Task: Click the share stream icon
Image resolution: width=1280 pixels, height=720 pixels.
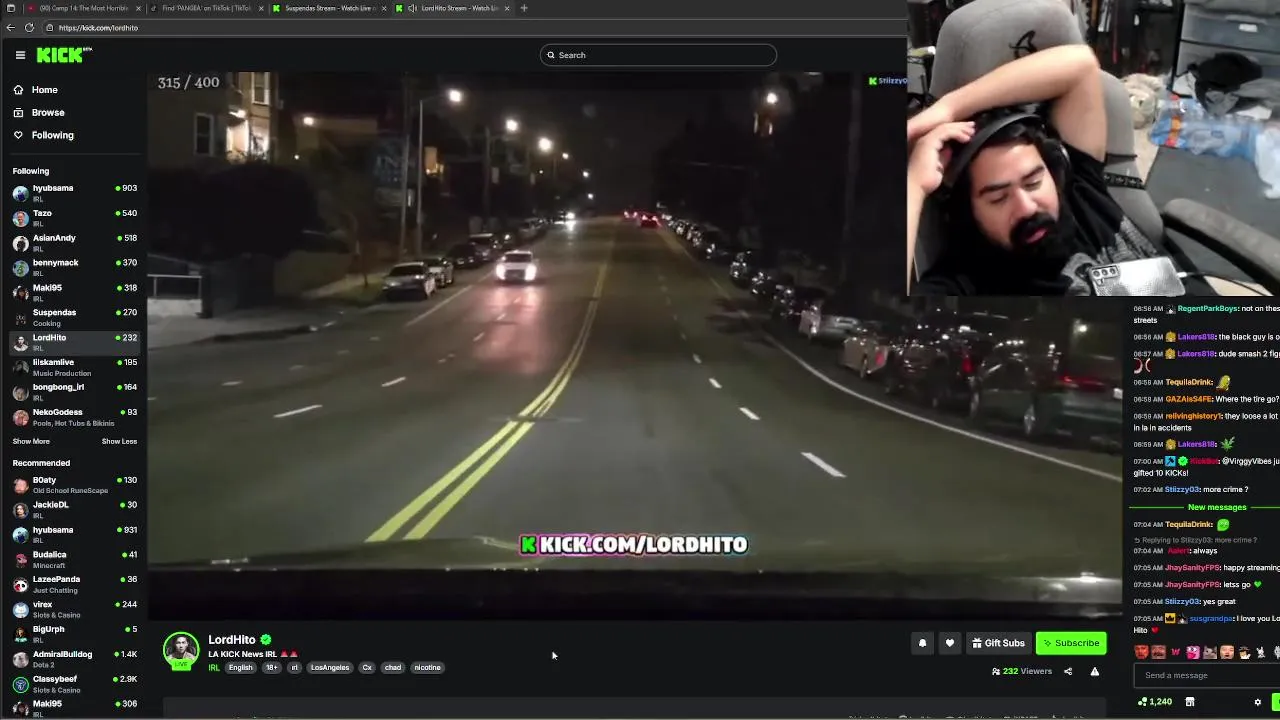Action: click(1068, 671)
